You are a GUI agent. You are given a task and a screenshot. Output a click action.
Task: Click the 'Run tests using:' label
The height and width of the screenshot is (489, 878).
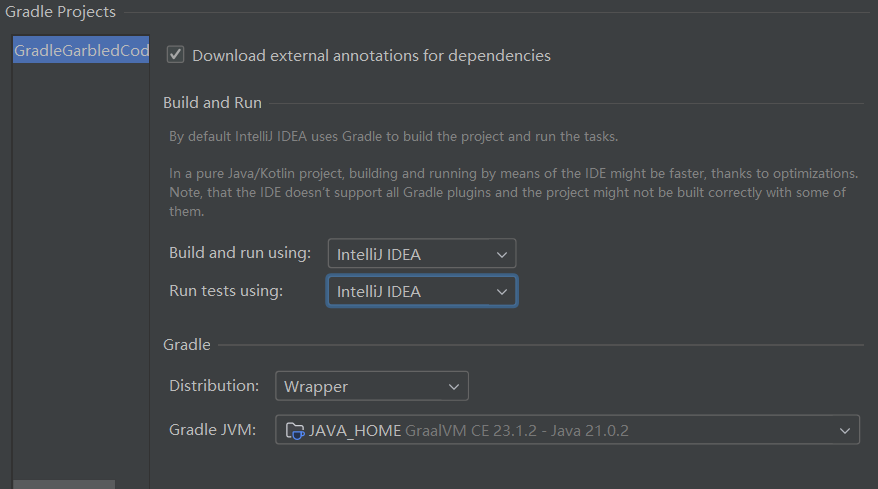coord(226,291)
